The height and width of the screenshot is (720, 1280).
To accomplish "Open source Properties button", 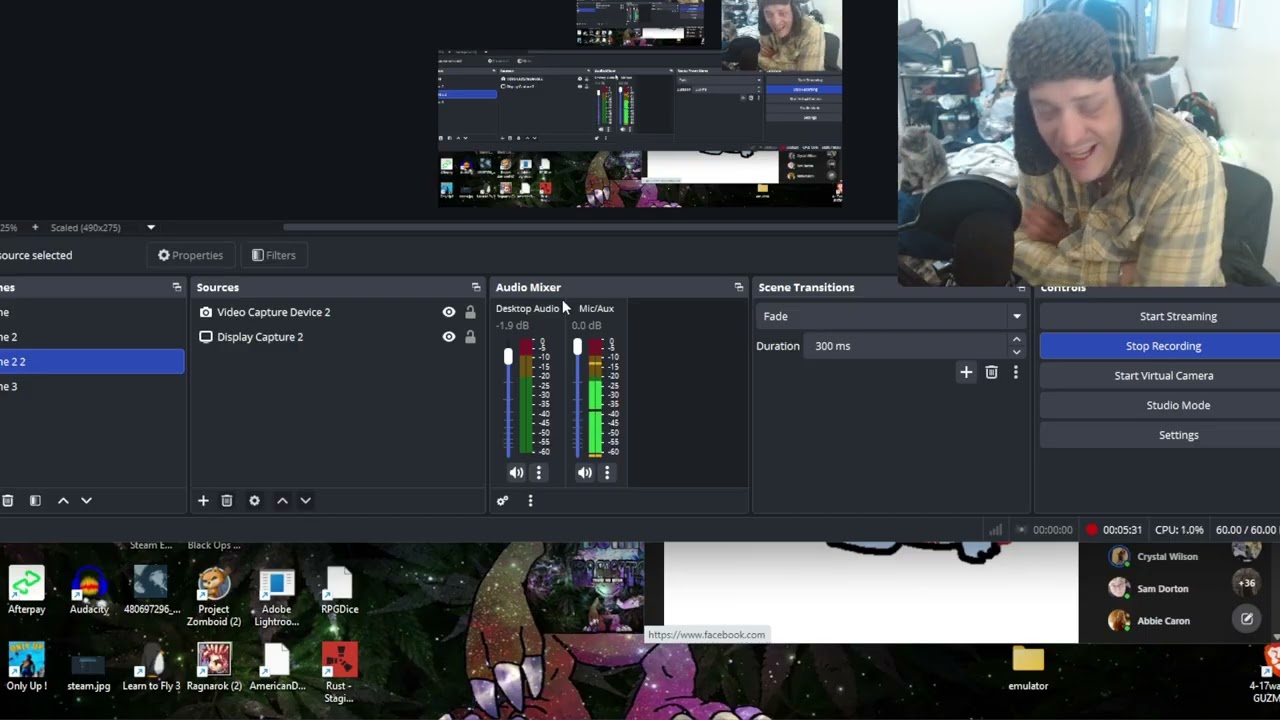I will click(x=190, y=255).
